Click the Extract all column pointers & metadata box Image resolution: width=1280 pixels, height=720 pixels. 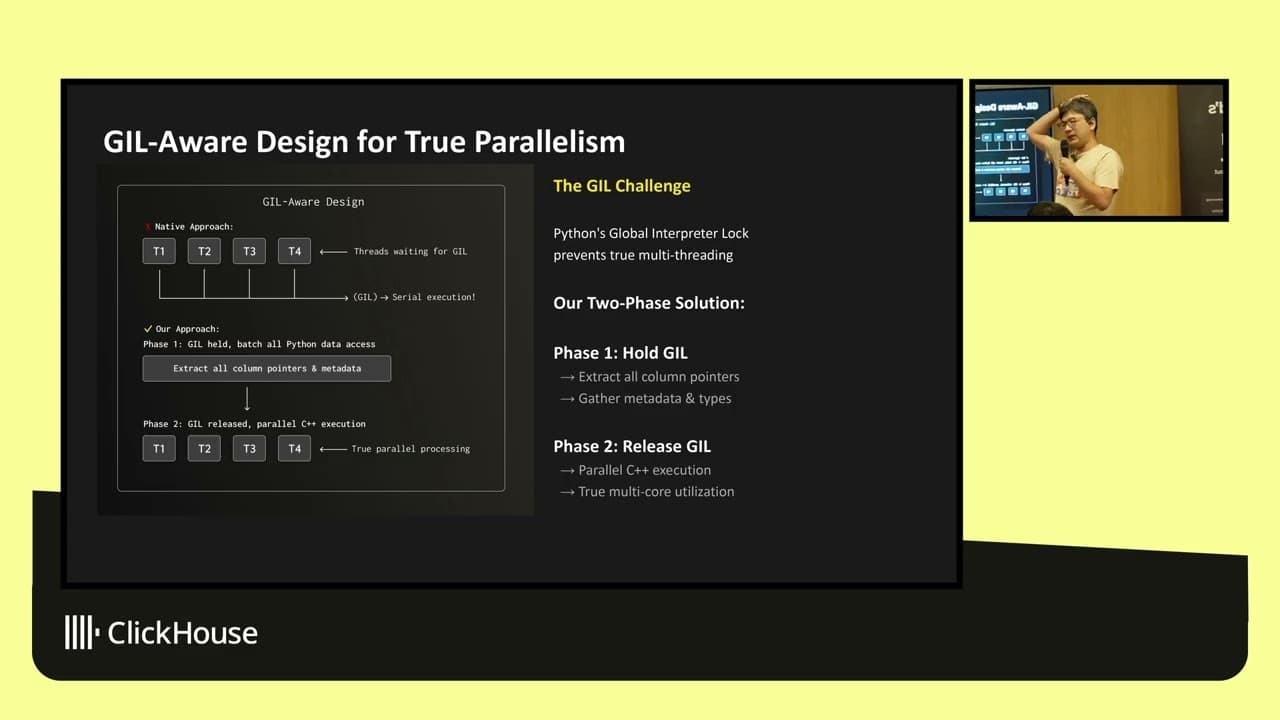pyautogui.click(x=267, y=368)
